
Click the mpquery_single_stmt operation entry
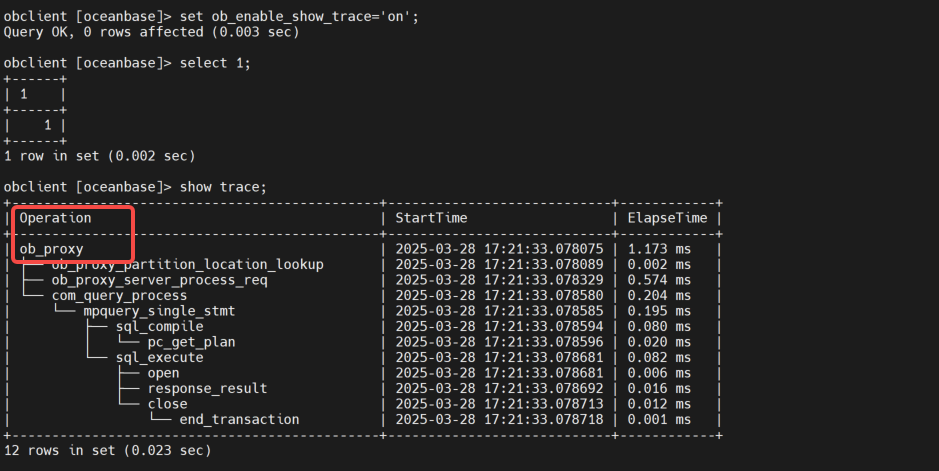tap(159, 311)
